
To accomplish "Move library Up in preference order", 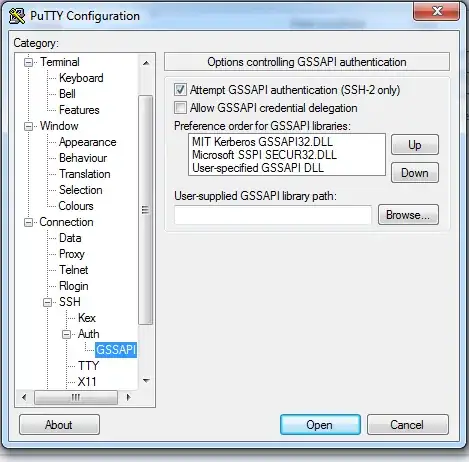I will [x=415, y=145].
